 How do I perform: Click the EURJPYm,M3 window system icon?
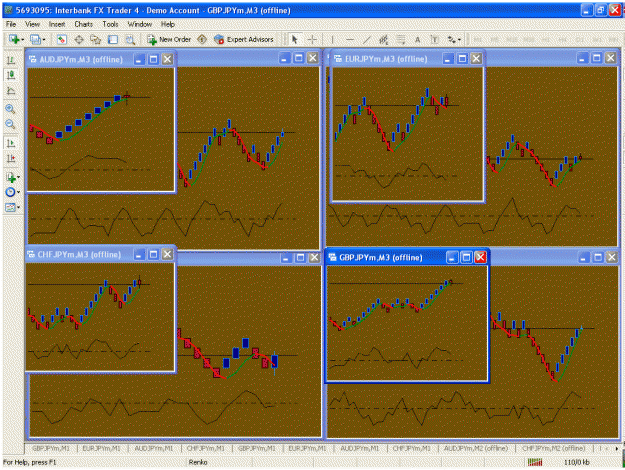[x=338, y=59]
